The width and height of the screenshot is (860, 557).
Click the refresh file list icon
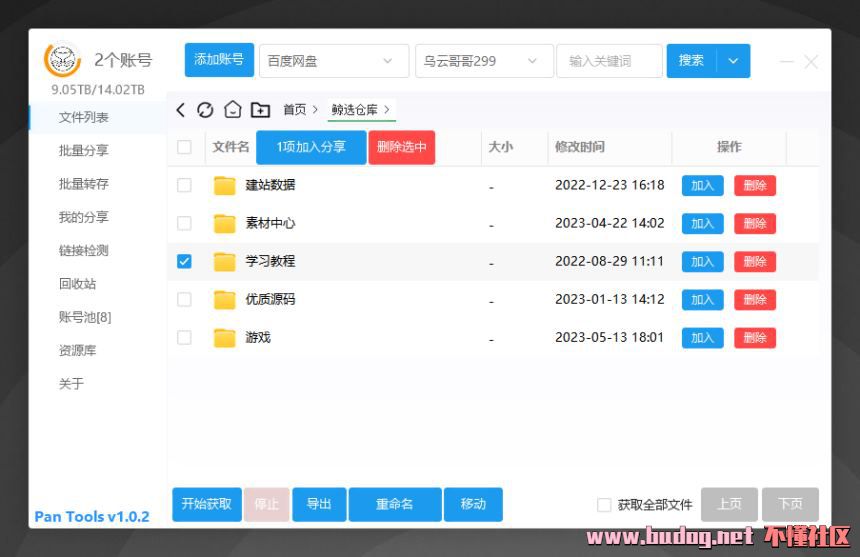pos(205,110)
